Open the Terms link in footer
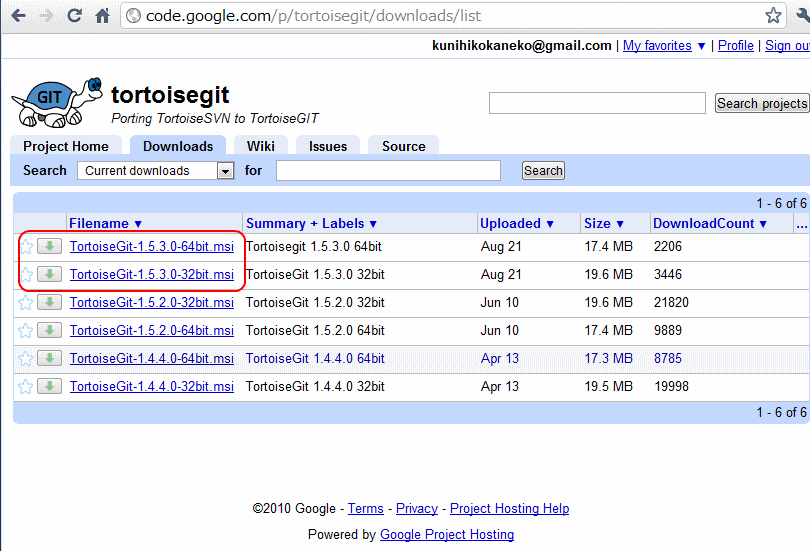810x551 pixels. pyautogui.click(x=366, y=509)
